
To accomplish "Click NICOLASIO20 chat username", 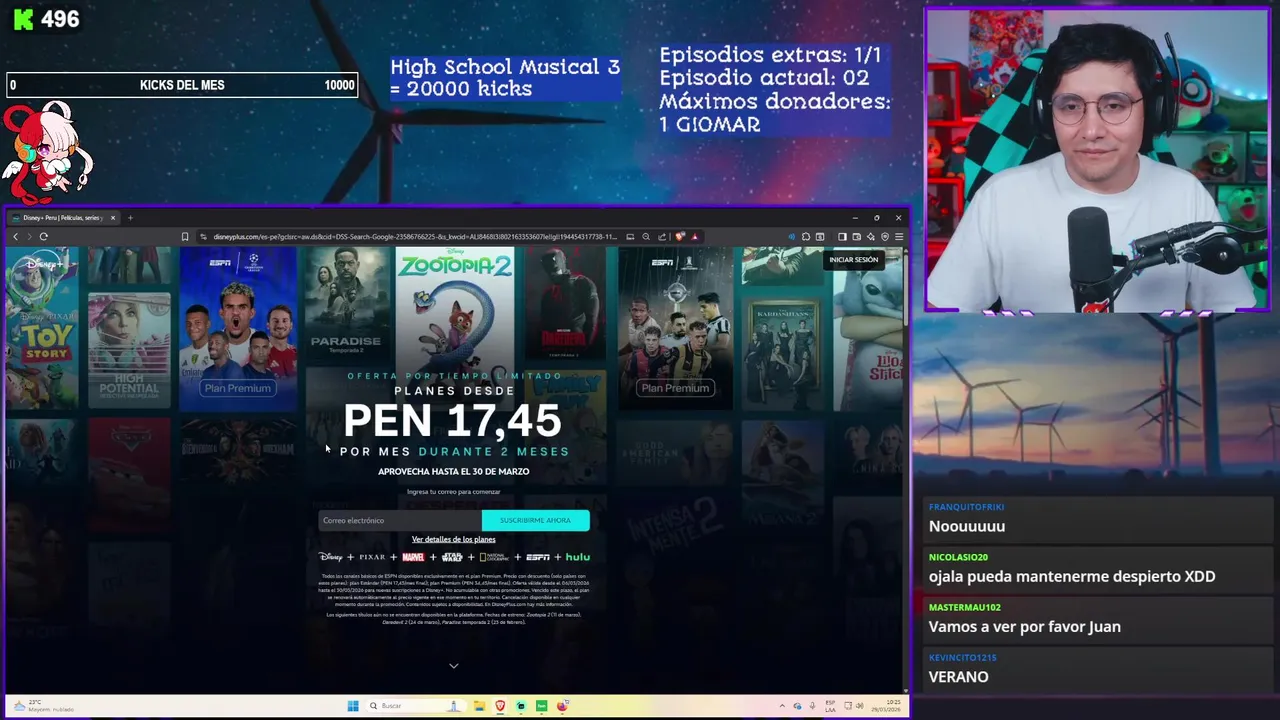I will pyautogui.click(x=958, y=557).
